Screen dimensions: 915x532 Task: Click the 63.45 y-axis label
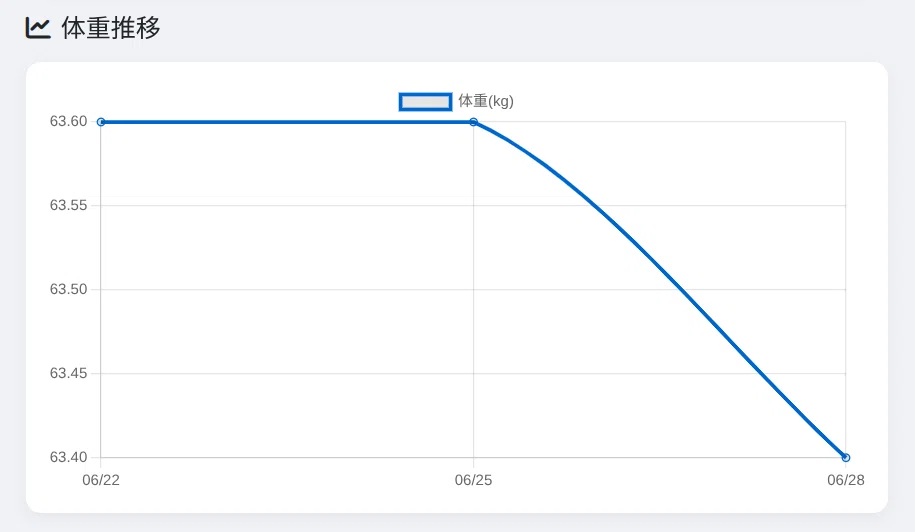[x=68, y=373]
